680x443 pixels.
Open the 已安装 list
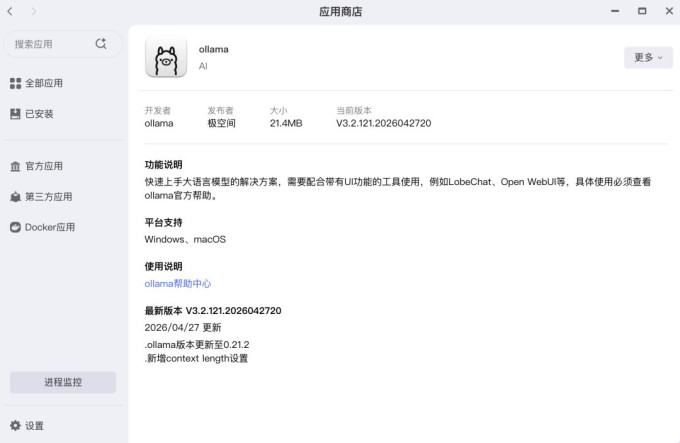point(39,114)
